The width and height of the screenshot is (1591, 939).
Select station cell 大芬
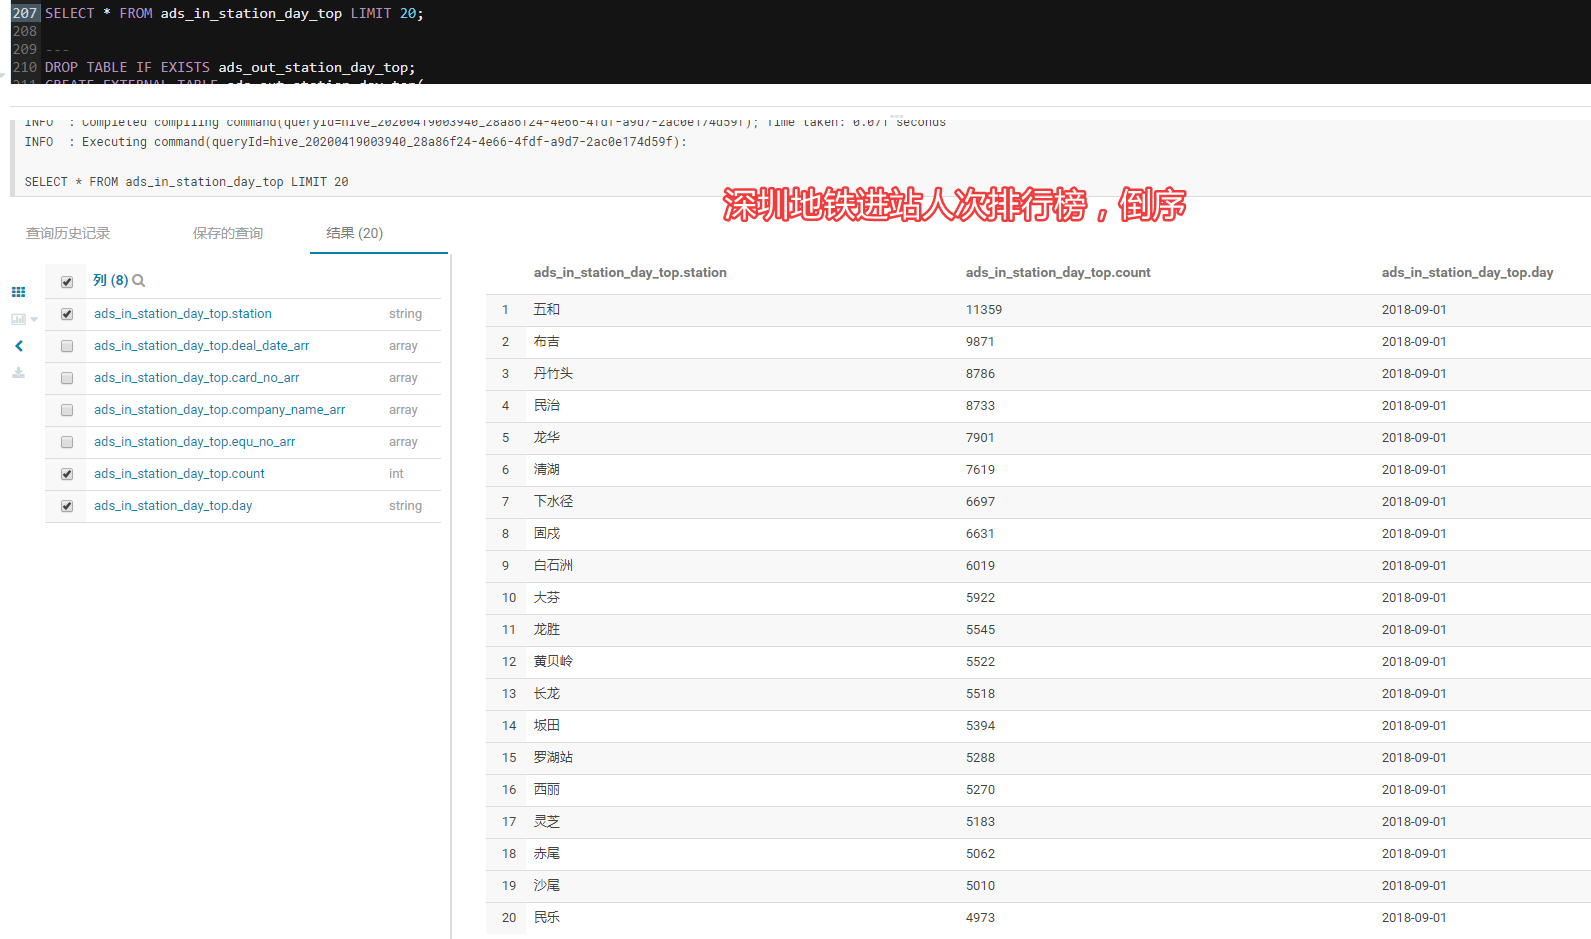pos(547,598)
